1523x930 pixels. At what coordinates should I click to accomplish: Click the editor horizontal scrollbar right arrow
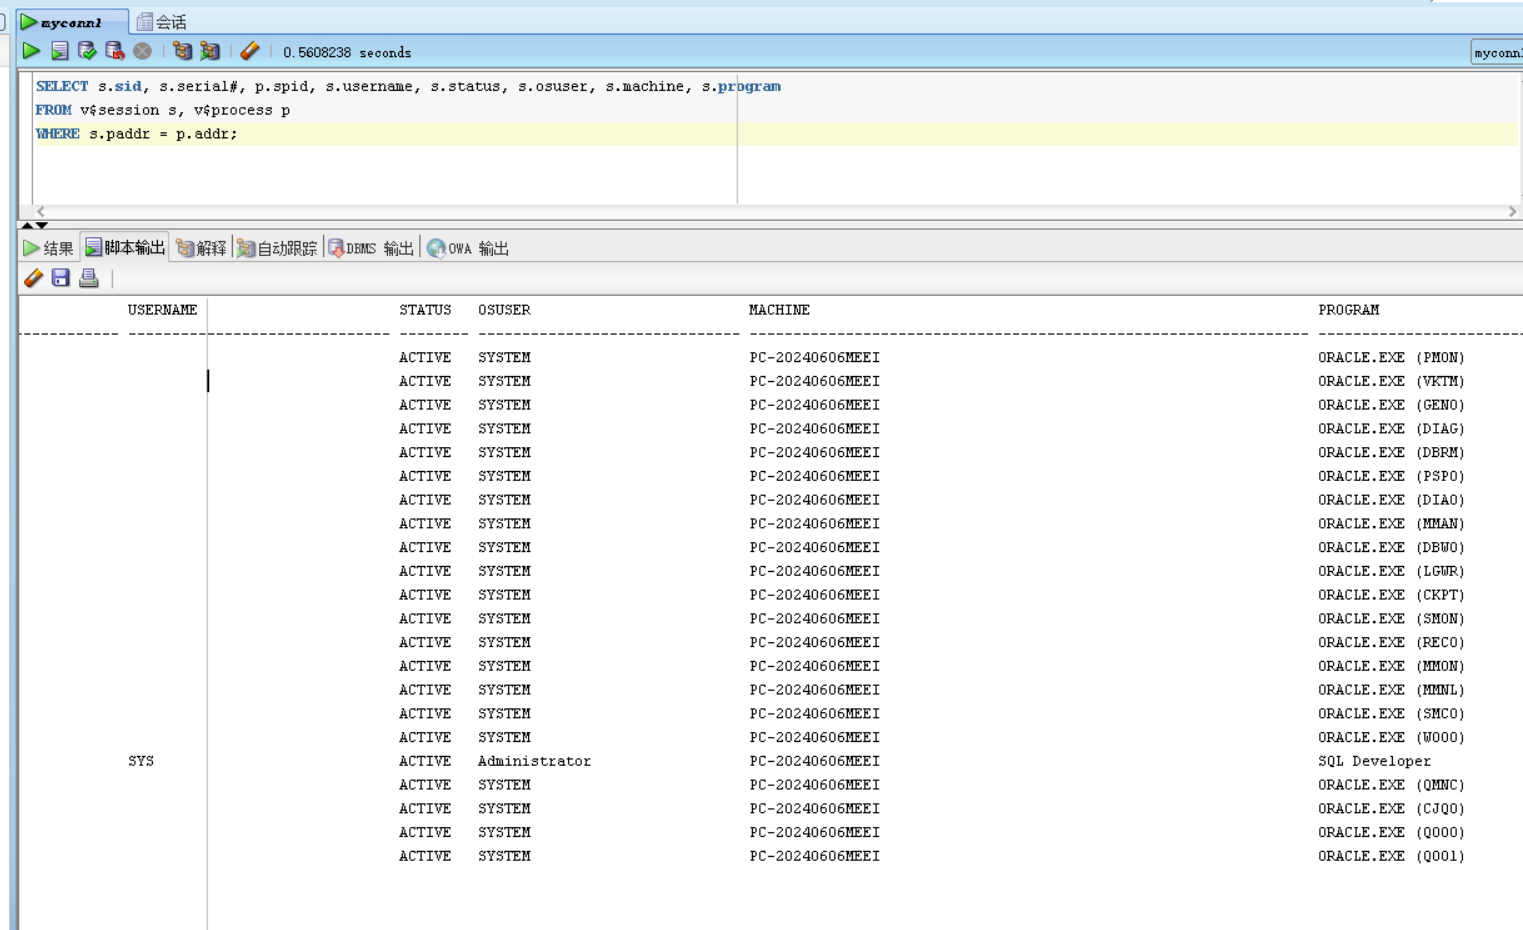1512,211
